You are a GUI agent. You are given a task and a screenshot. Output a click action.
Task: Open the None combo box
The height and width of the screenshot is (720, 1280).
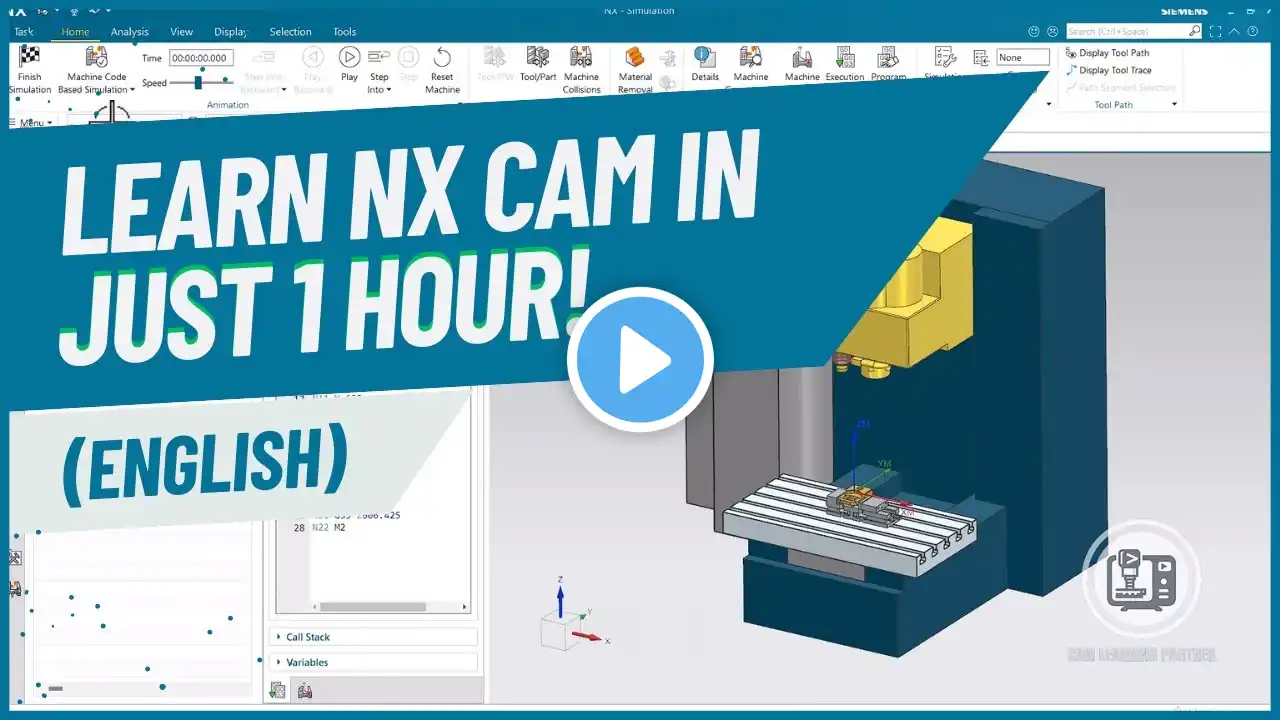click(1023, 58)
